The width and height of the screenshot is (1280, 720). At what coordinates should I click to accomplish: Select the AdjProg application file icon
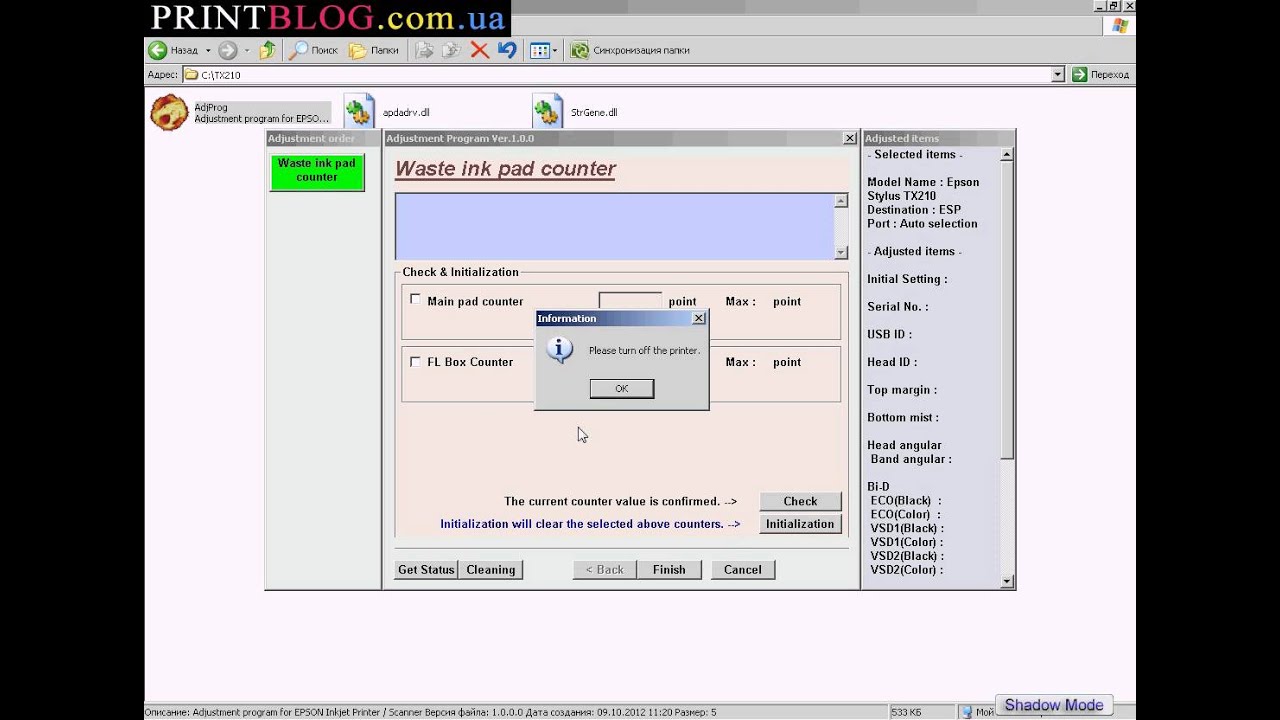169,112
